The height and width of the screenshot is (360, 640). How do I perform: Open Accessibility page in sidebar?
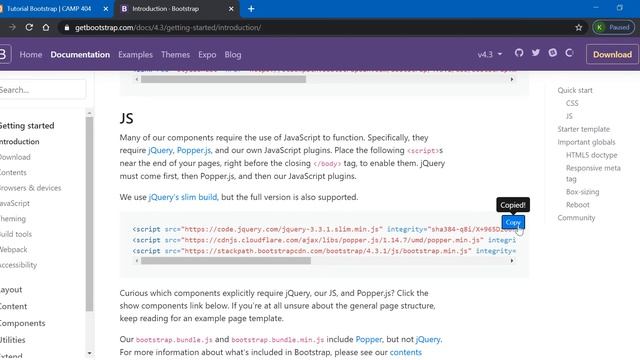(18, 265)
